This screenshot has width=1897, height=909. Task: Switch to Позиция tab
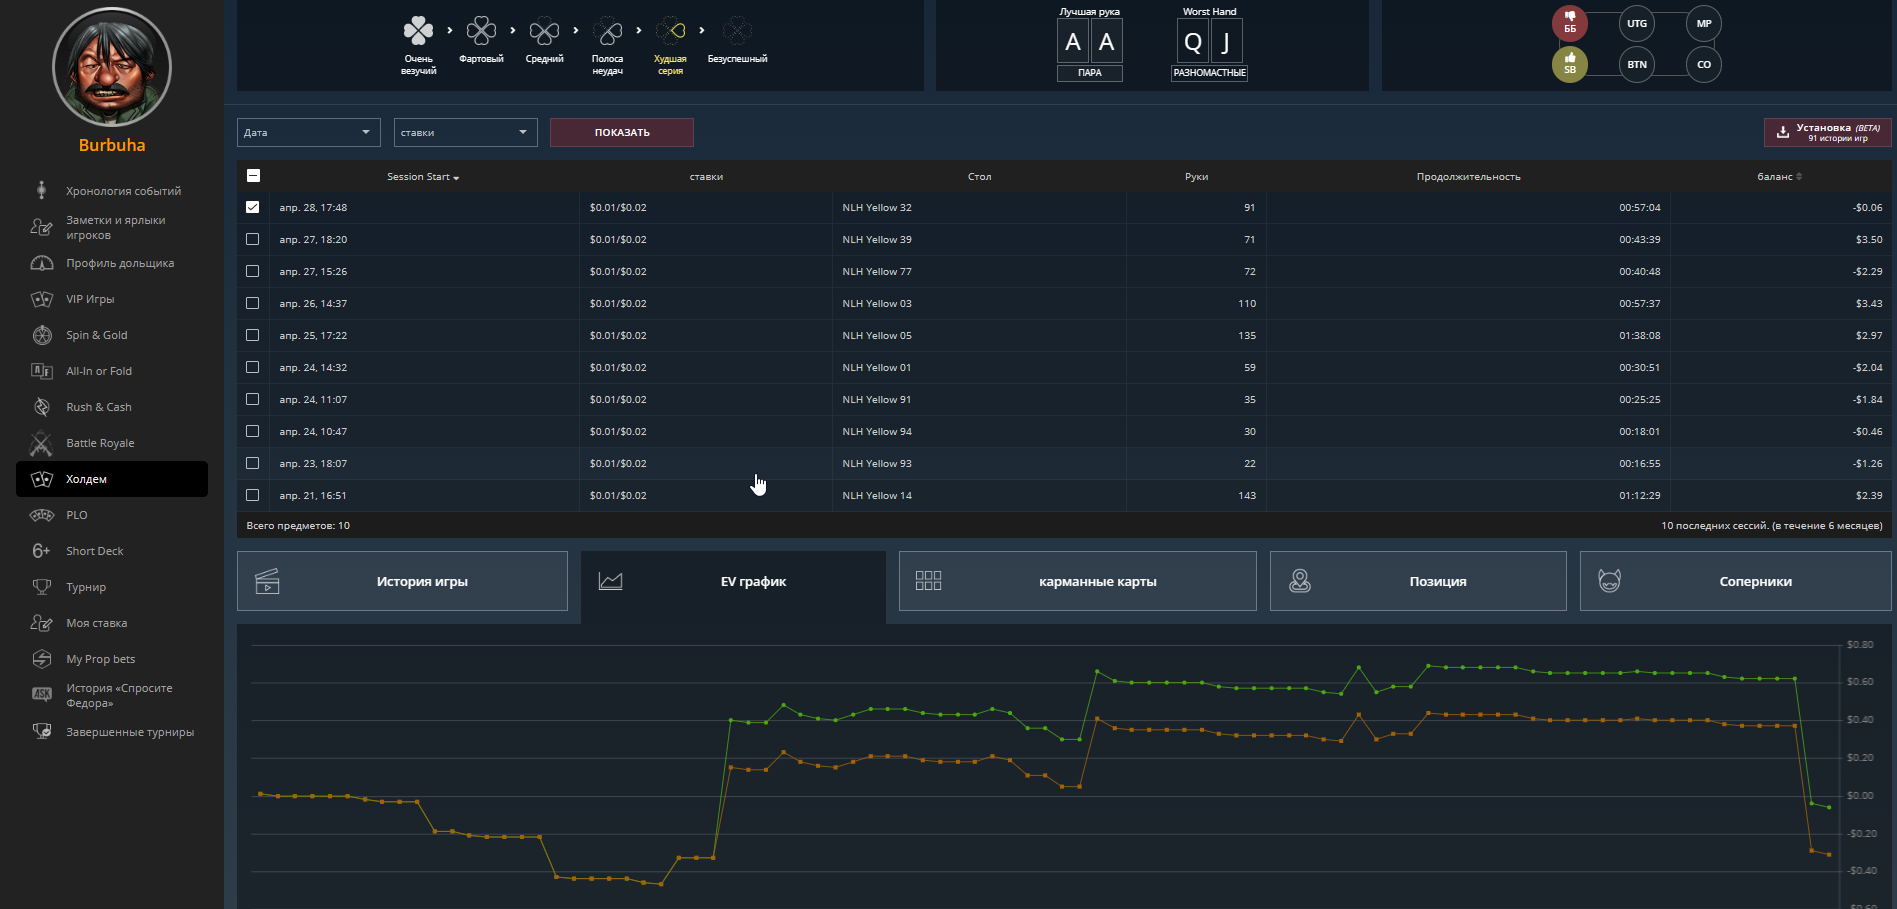[x=1418, y=581]
